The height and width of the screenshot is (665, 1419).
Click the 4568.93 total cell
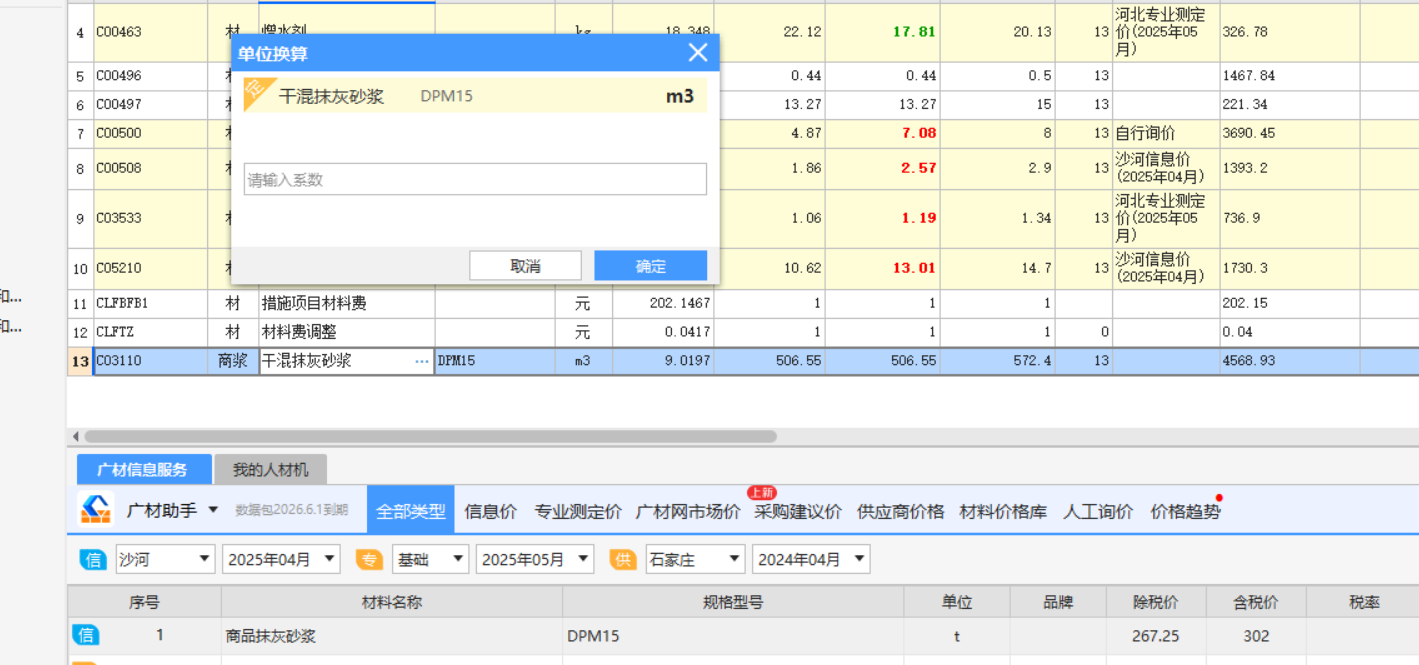(1289, 361)
